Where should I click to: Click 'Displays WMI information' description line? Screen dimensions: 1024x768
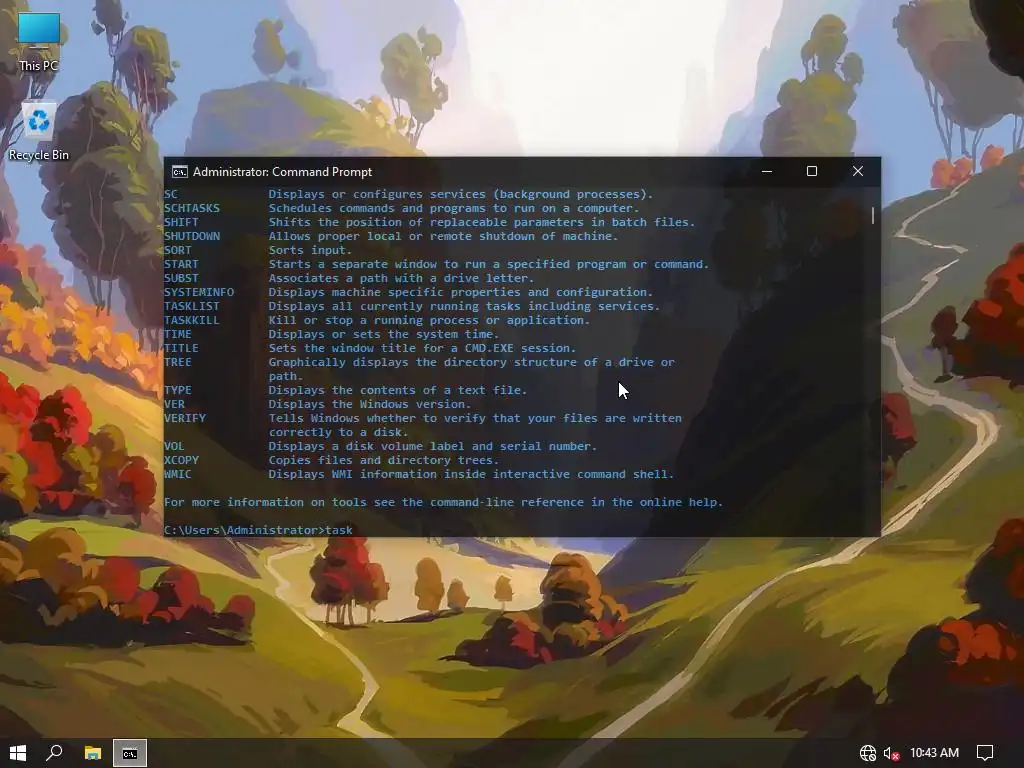click(471, 474)
